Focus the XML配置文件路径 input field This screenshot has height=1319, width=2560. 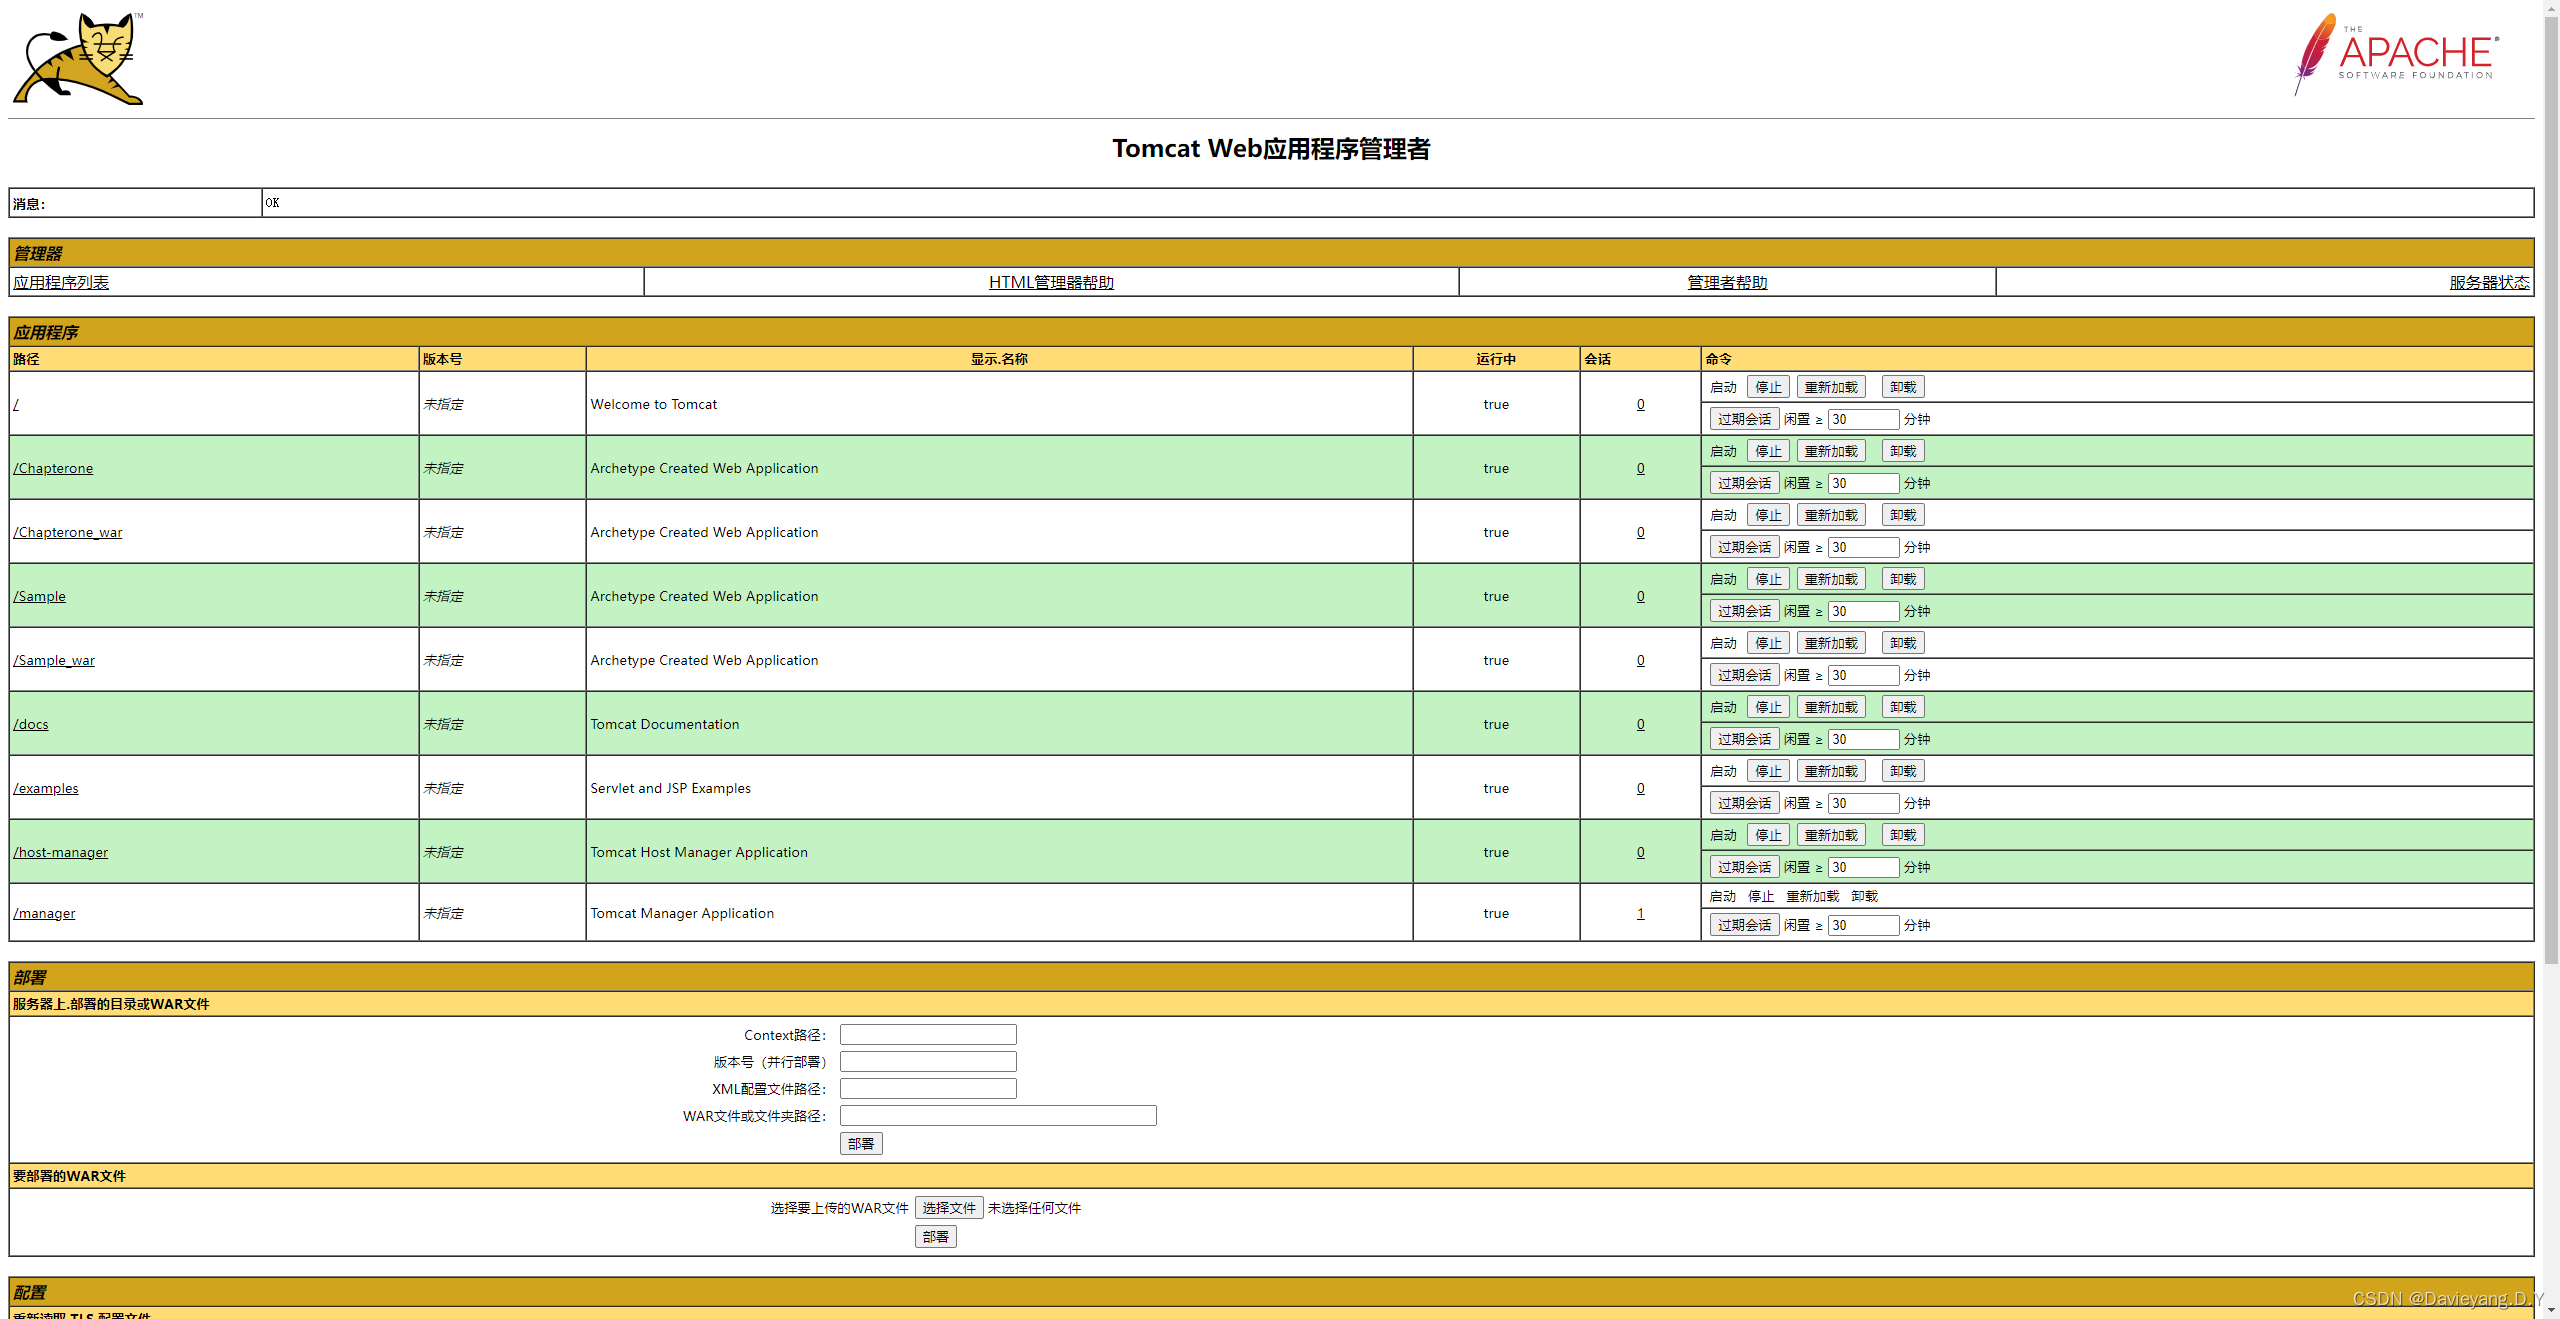click(928, 1089)
